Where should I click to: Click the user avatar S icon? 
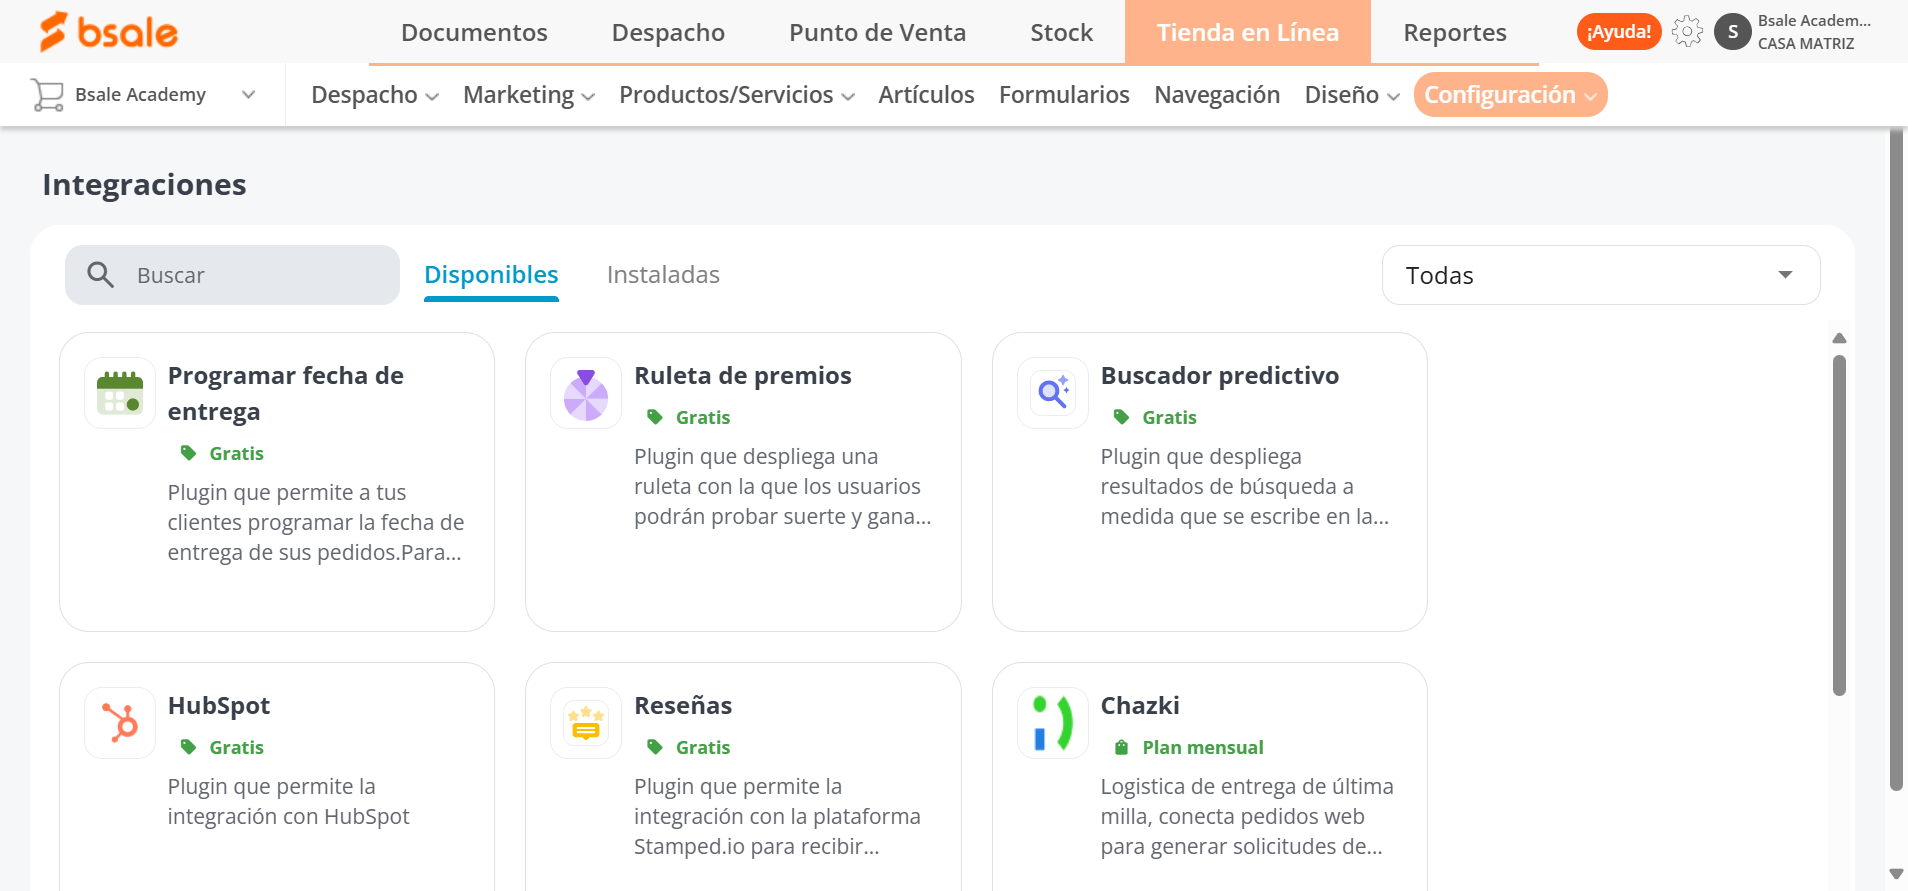[1732, 32]
